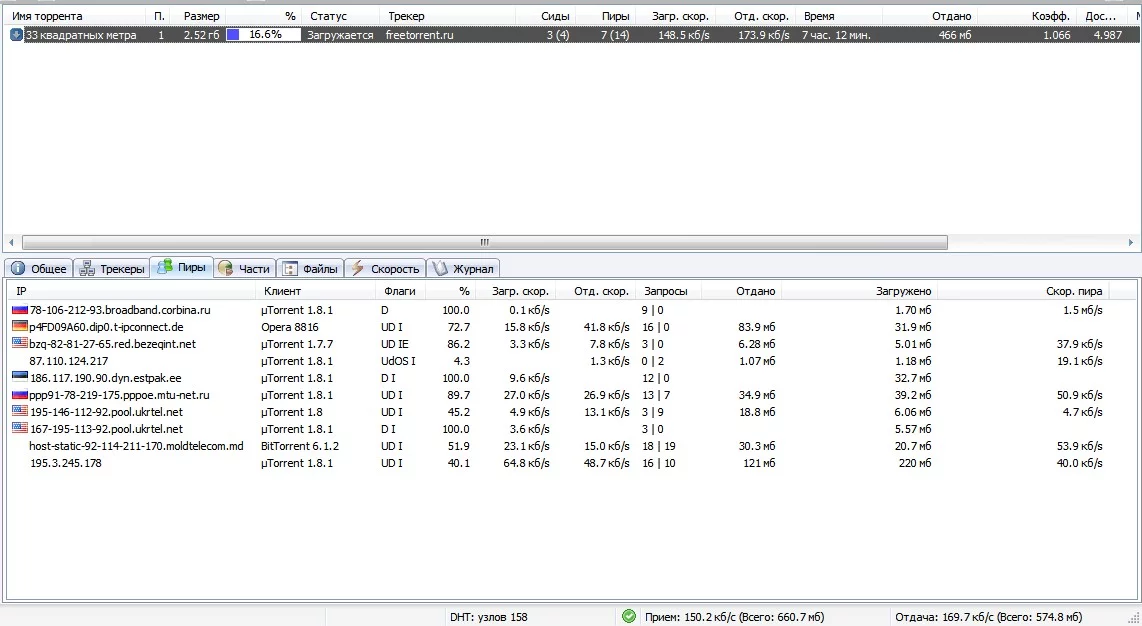Click the BitTorrent 6.1.2 client cell
Screen dimensions: 1142x626
click(300, 445)
